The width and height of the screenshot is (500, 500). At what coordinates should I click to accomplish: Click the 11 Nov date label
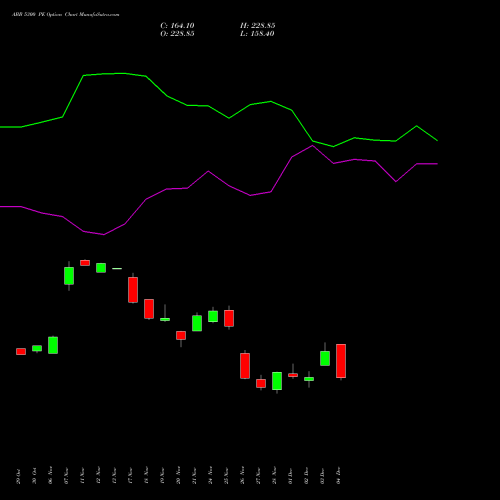tap(82, 475)
